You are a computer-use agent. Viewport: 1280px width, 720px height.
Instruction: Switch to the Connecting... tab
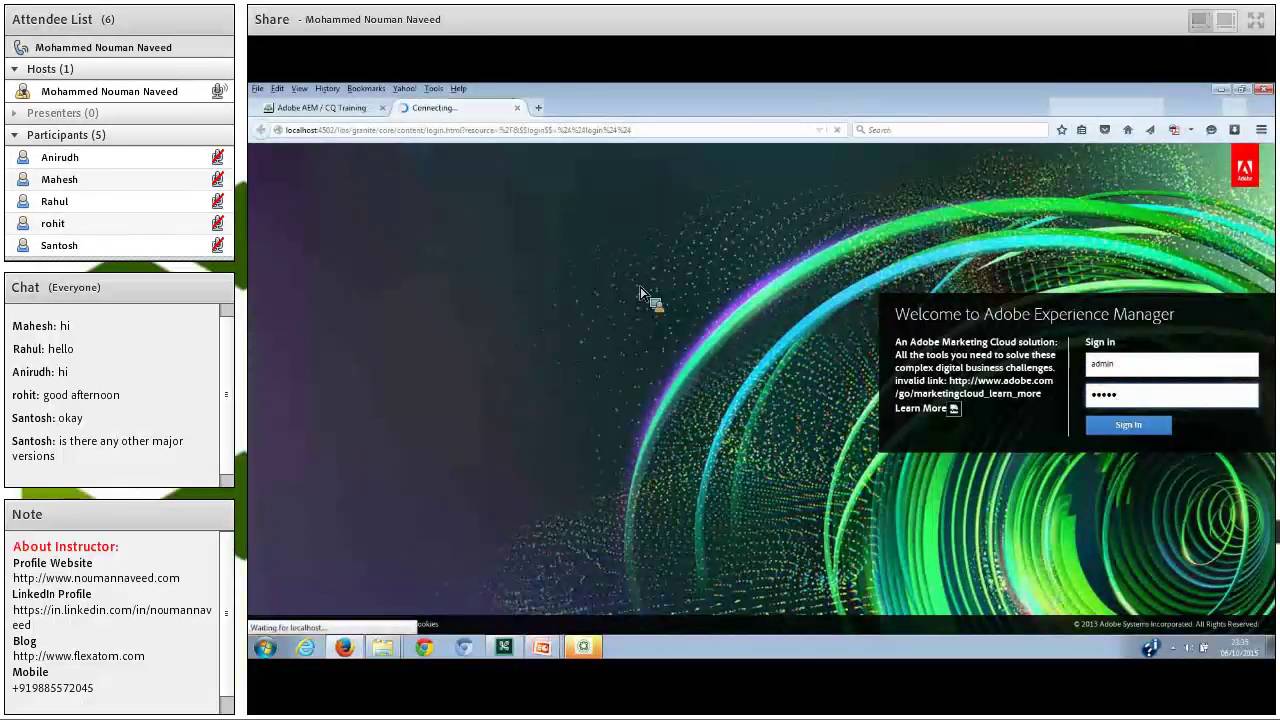[459, 108]
